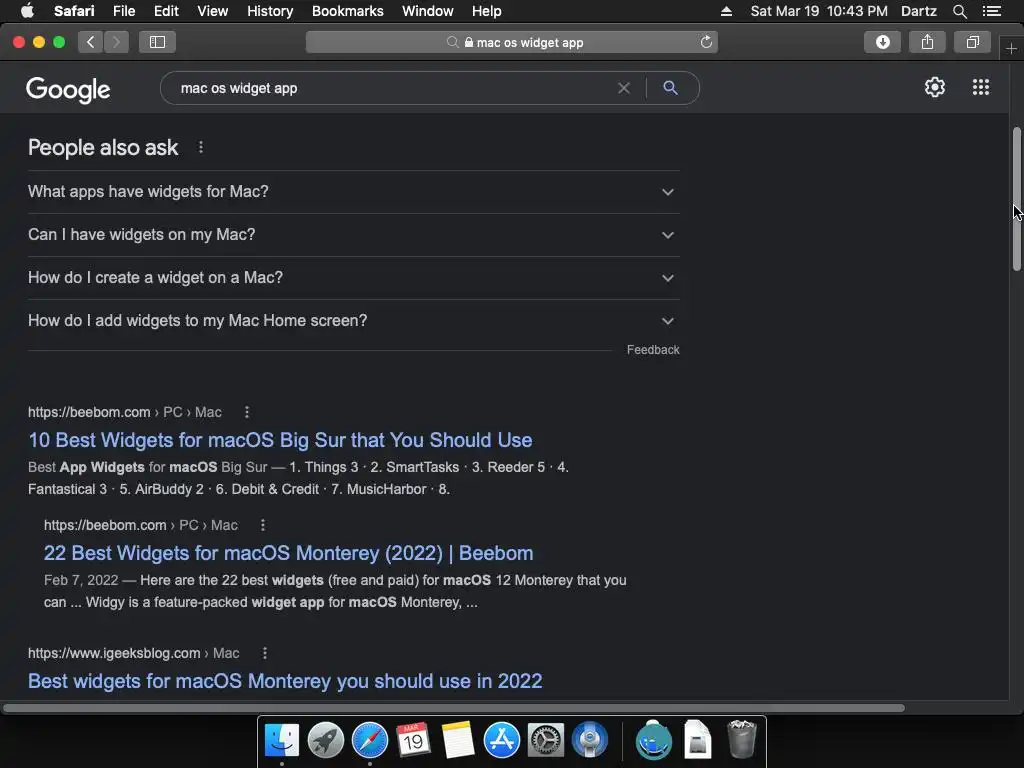
Task: Expand "Can I have widgets on my Mac?"
Action: pyautogui.click(x=353, y=235)
